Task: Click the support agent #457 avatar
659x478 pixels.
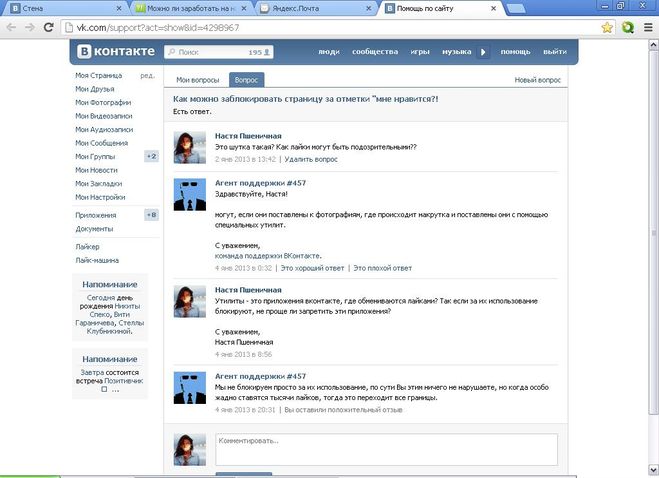Action: pyautogui.click(x=190, y=194)
